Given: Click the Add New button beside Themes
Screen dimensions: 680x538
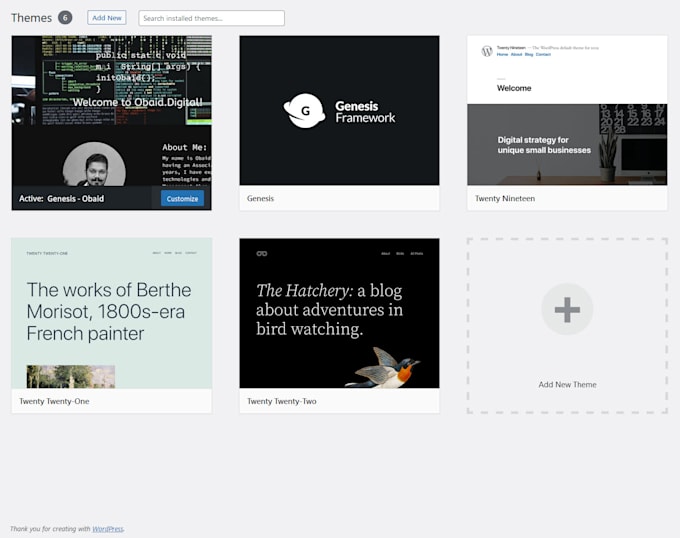Looking at the screenshot, I should (107, 18).
